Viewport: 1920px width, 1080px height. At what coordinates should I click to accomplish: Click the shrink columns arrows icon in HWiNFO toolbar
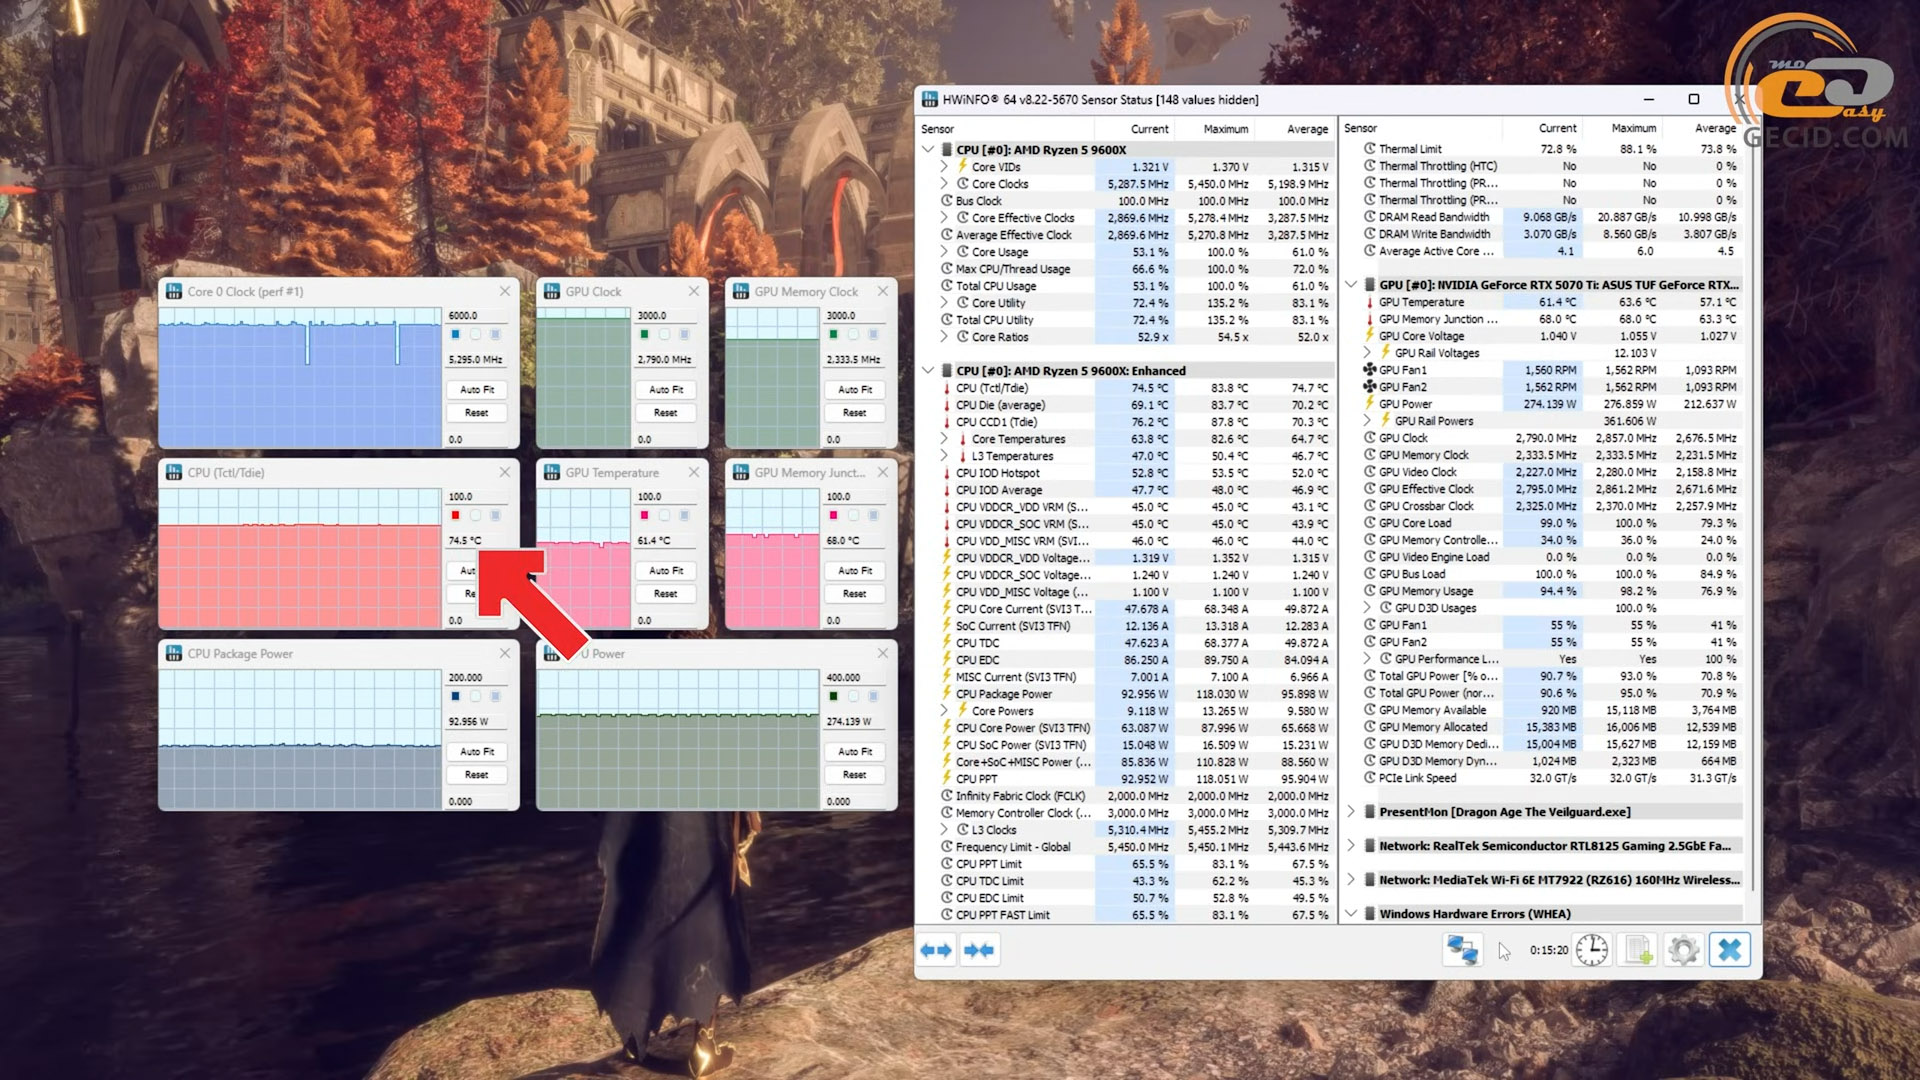979,950
